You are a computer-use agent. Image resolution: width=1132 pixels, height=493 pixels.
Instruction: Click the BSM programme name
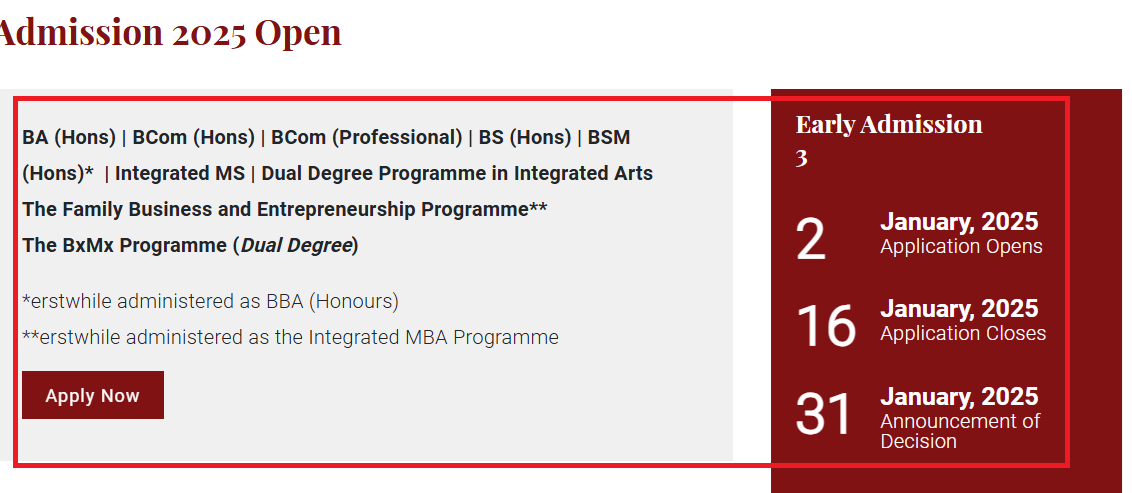click(609, 137)
